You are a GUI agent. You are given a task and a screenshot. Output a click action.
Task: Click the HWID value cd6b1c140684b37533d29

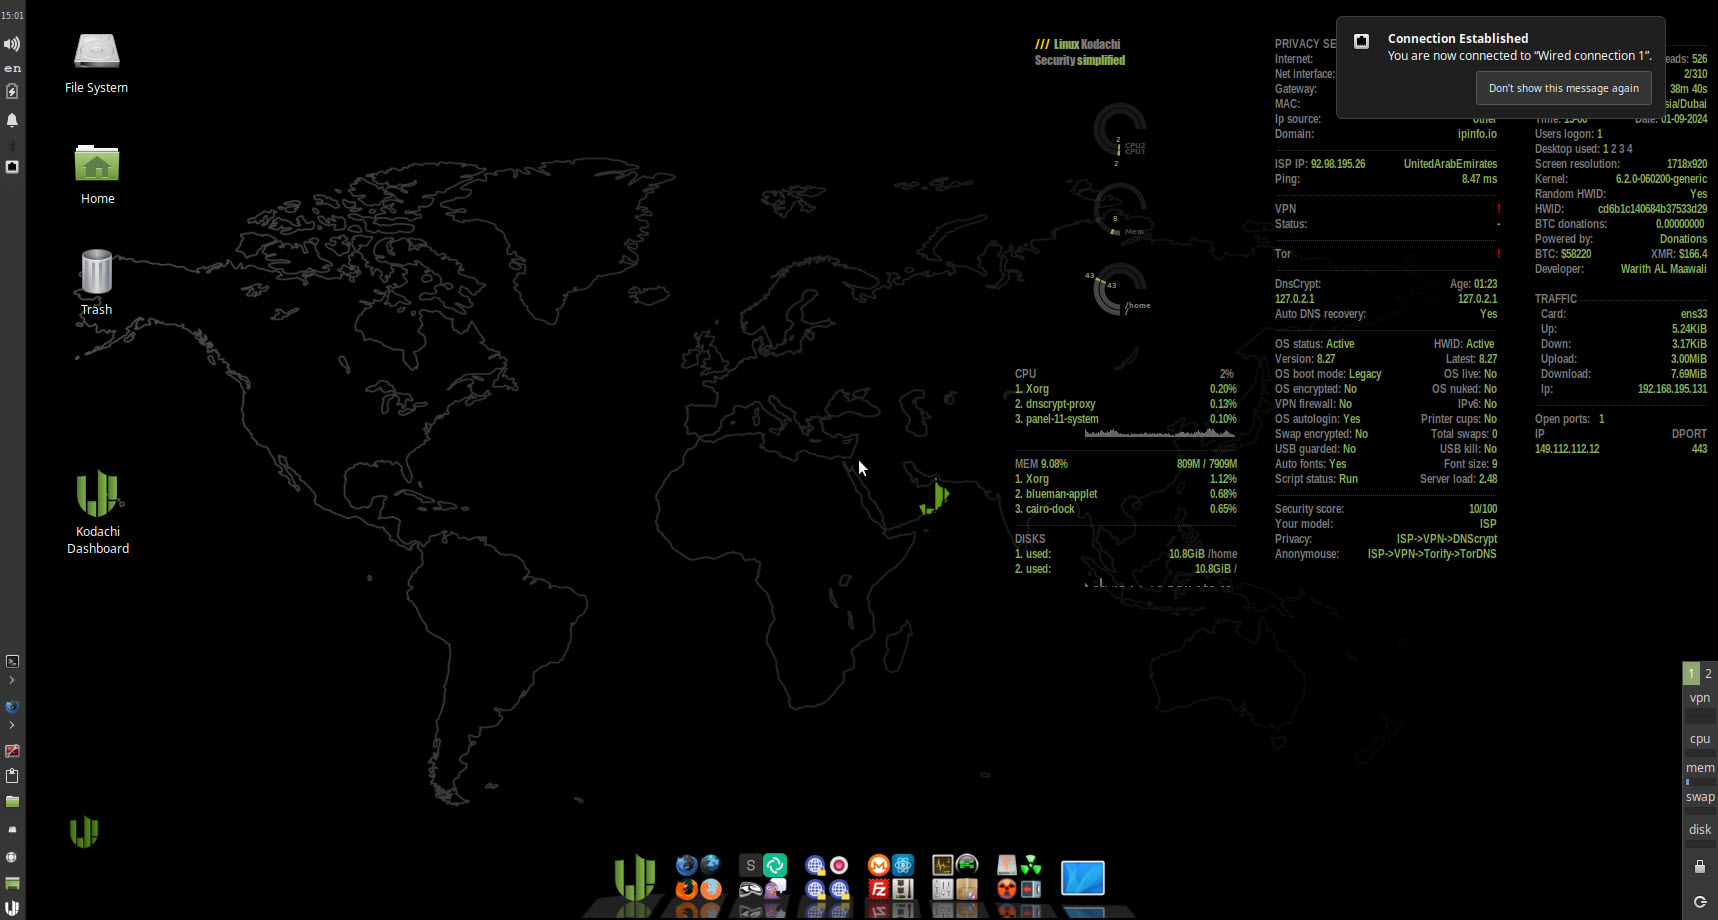(x=1652, y=209)
